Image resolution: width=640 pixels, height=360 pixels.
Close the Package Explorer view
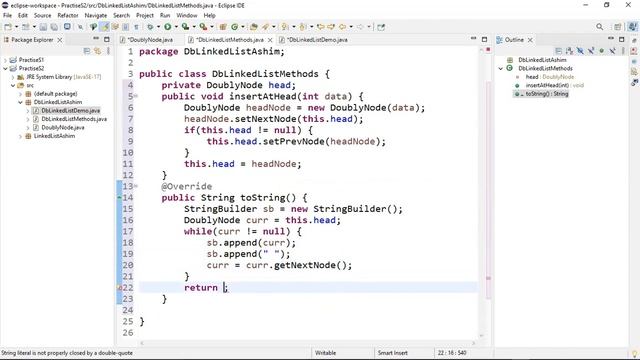click(x=60, y=40)
